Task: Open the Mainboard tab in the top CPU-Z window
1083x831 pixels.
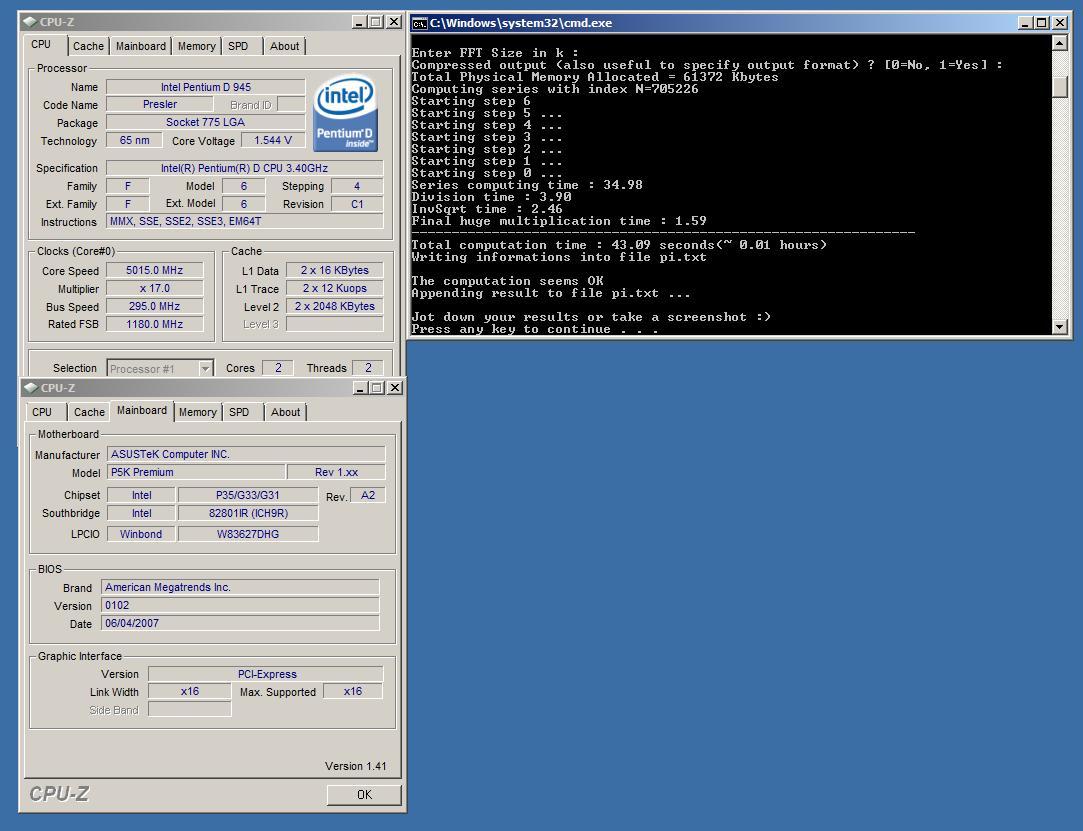Action: click(x=140, y=46)
